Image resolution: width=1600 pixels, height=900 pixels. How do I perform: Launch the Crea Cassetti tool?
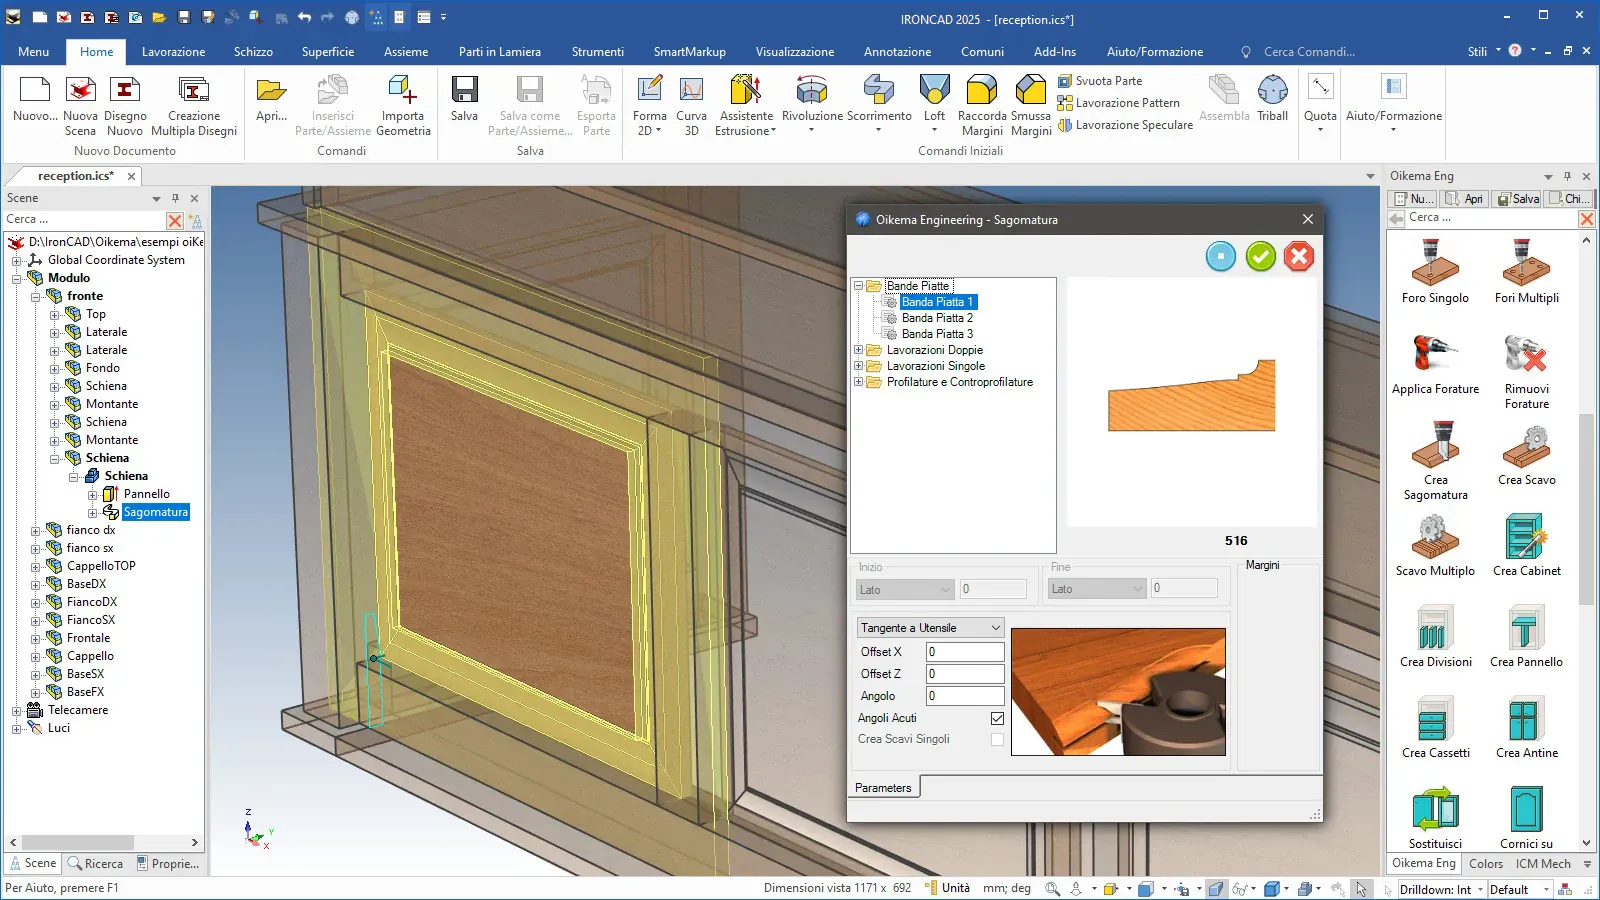point(1435,719)
